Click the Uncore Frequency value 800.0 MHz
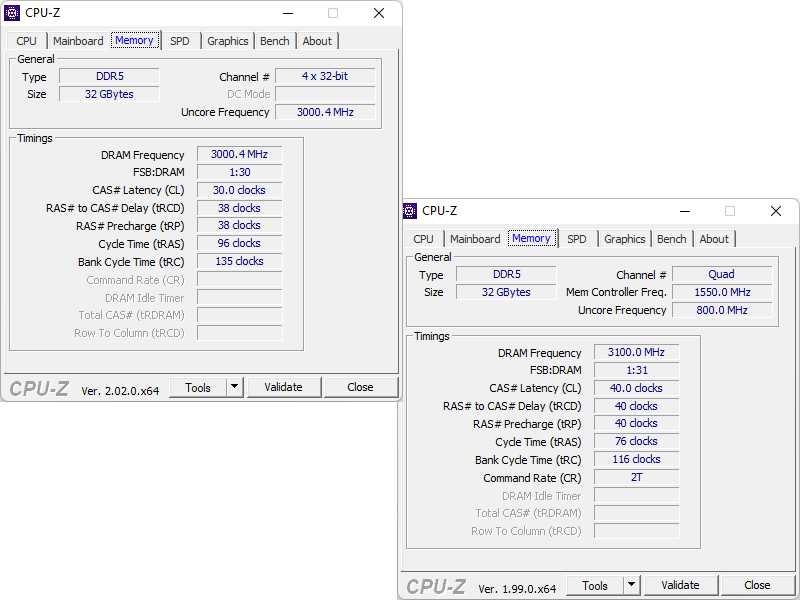Screen dimensions: 800x600 722,310
